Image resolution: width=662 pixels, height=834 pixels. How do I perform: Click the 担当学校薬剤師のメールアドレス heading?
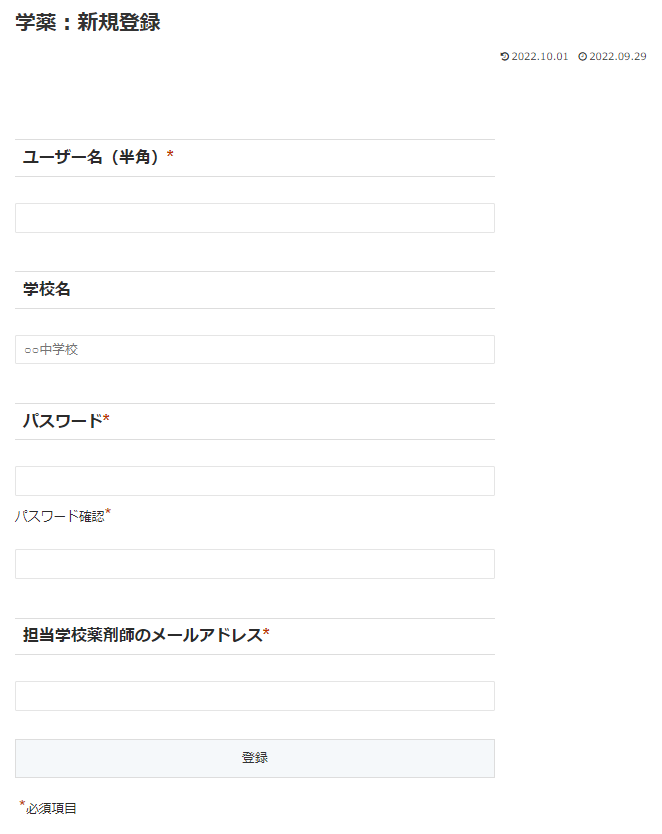(x=142, y=635)
